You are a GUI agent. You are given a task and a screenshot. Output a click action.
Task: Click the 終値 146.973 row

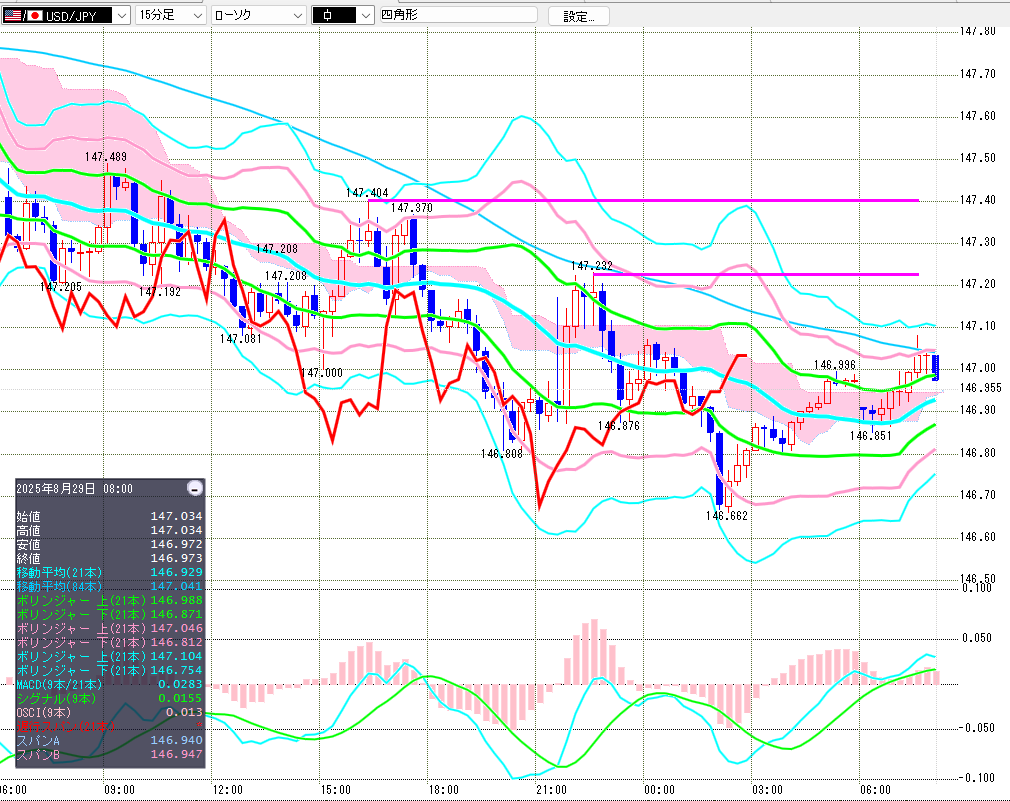[x=110, y=559]
